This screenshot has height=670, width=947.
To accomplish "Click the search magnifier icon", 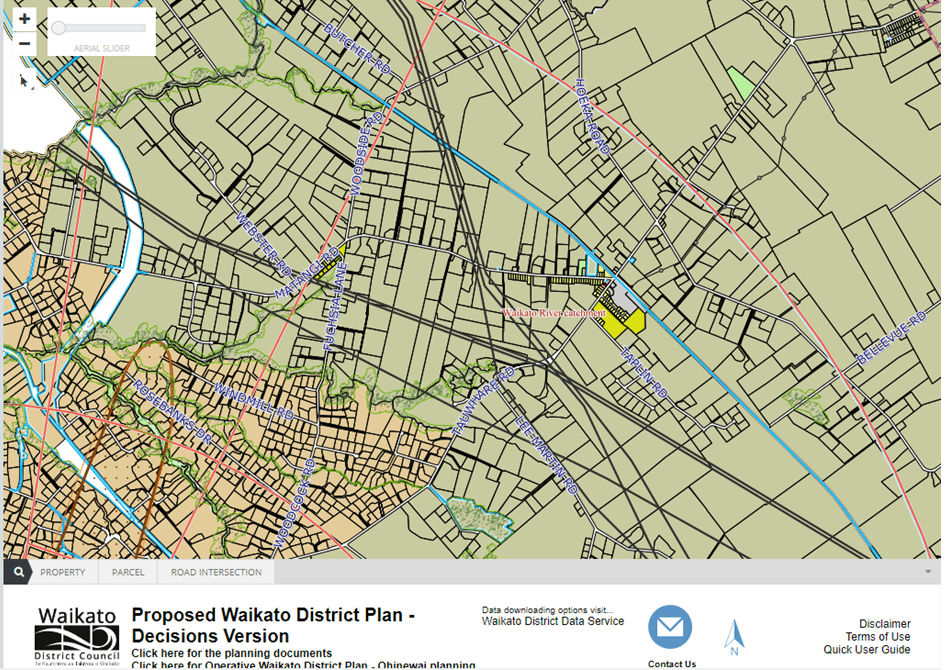I will tap(16, 573).
